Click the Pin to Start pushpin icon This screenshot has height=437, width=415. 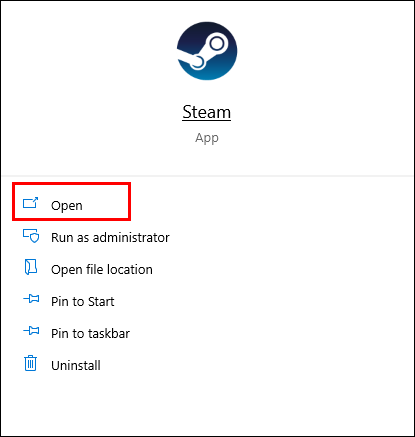[x=31, y=299]
